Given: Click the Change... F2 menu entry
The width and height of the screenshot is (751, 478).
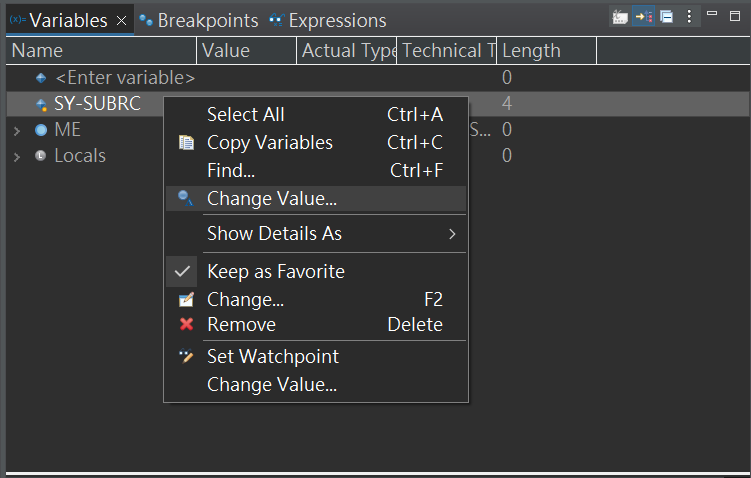Looking at the screenshot, I should 246,300.
